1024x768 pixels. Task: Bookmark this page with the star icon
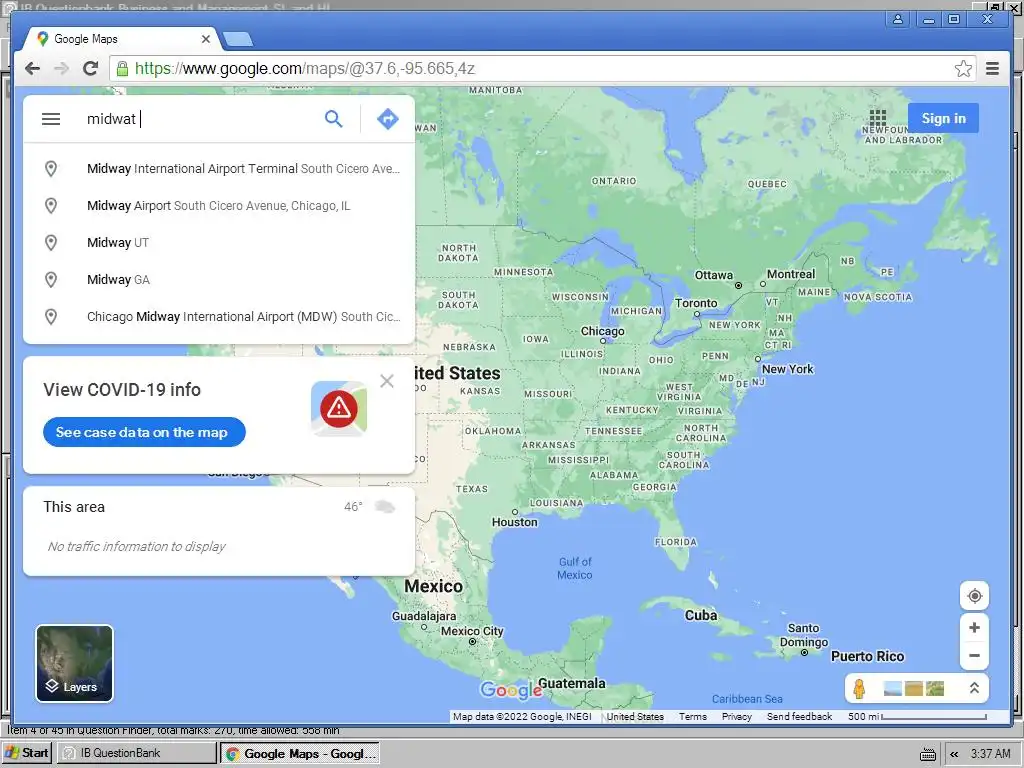963,69
